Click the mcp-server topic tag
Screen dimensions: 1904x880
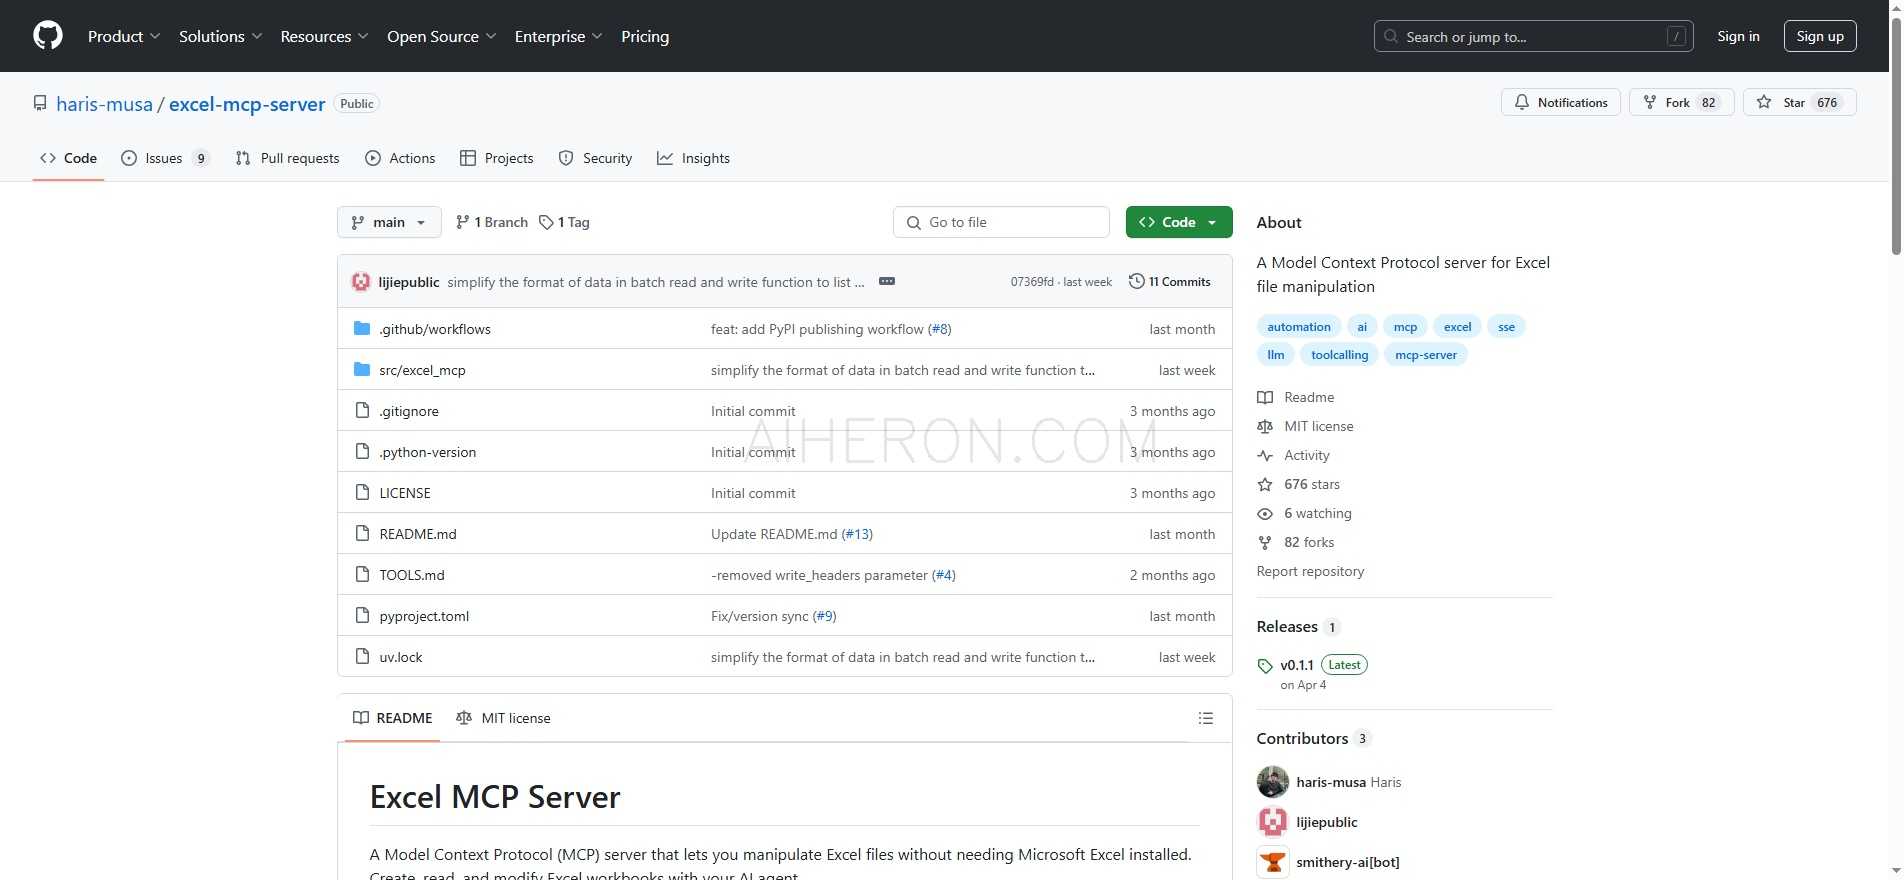(1425, 355)
